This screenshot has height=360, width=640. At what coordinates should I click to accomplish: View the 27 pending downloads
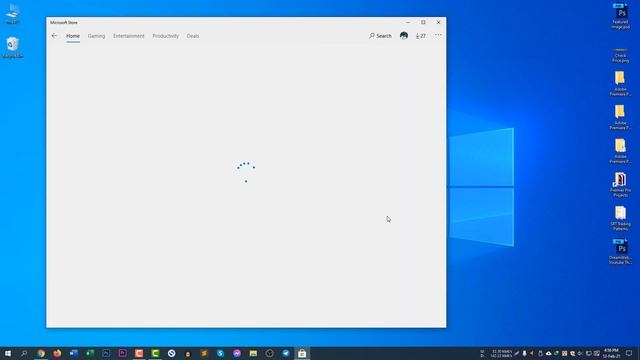click(420, 36)
